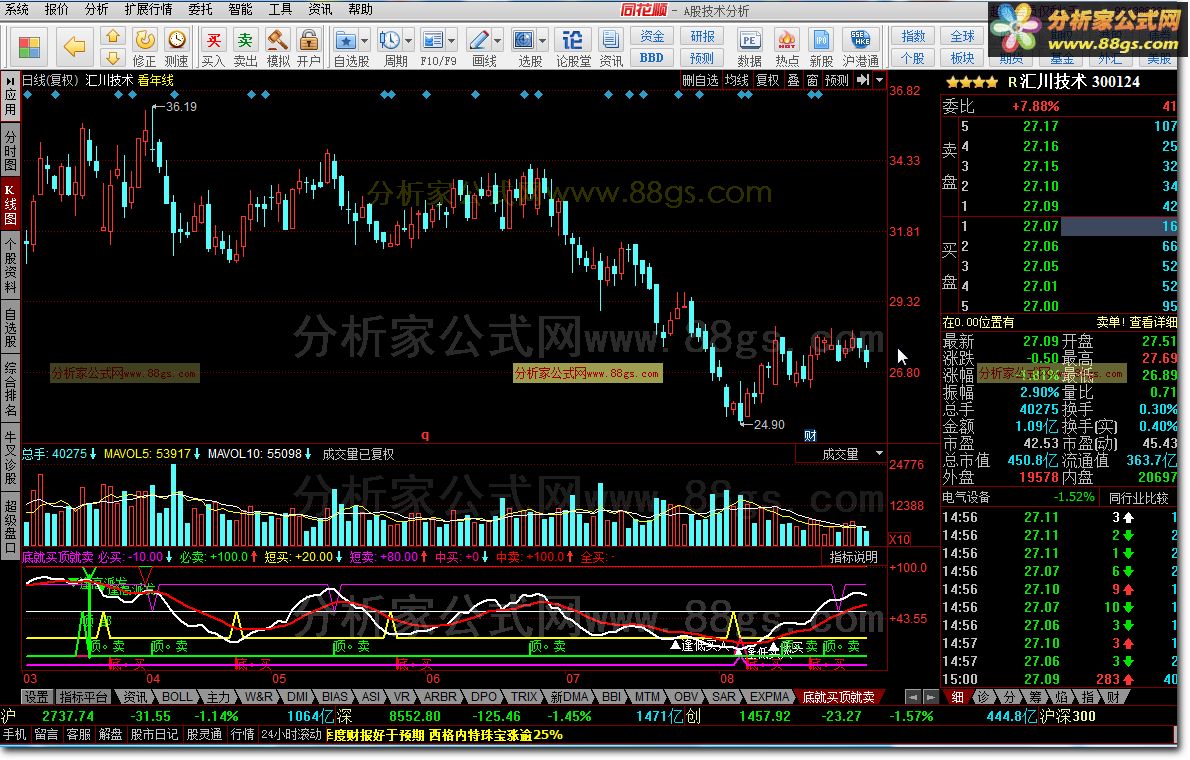This screenshot has width=1190, height=760.
Task: Click the 设置 button below chart
Action: coord(36,696)
